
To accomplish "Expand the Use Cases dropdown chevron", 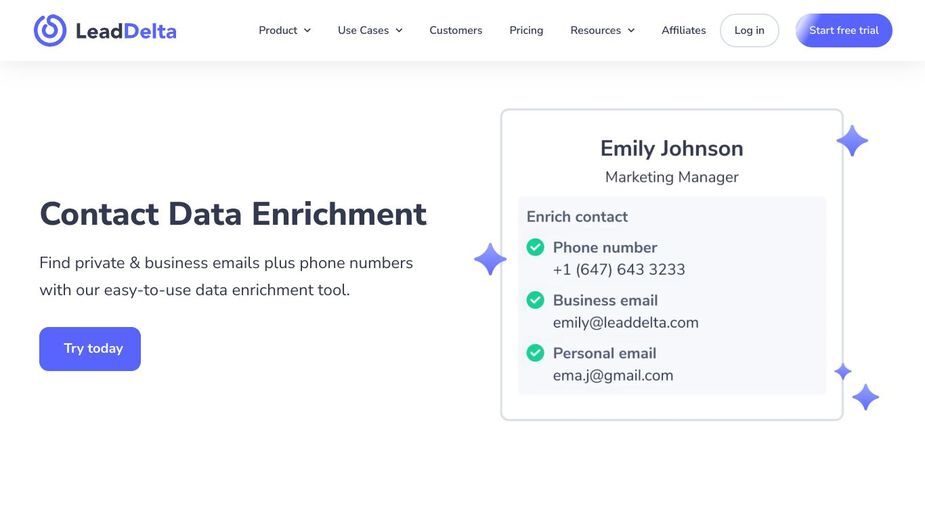I will coord(399,30).
